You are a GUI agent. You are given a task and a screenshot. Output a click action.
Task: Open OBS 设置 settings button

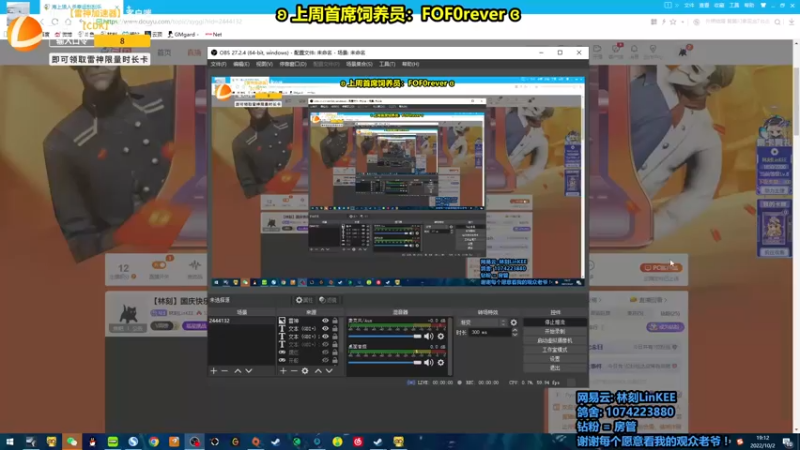coord(555,359)
